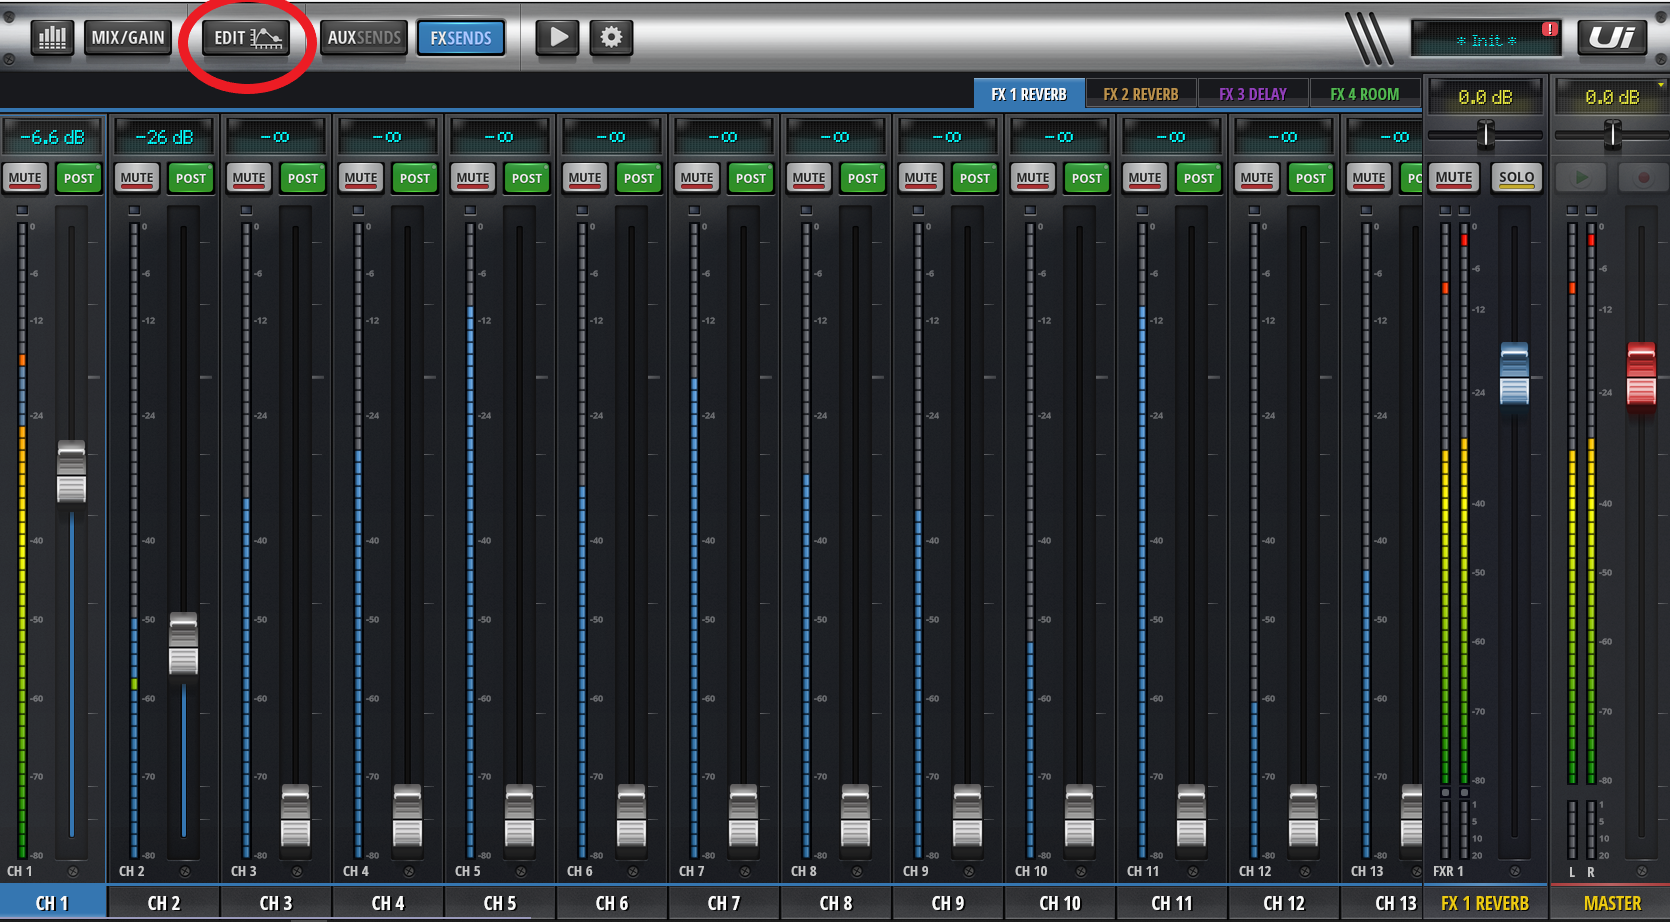The image size is (1670, 922).
Task: Toggle POST on CH 12
Action: pyautogui.click(x=1311, y=178)
